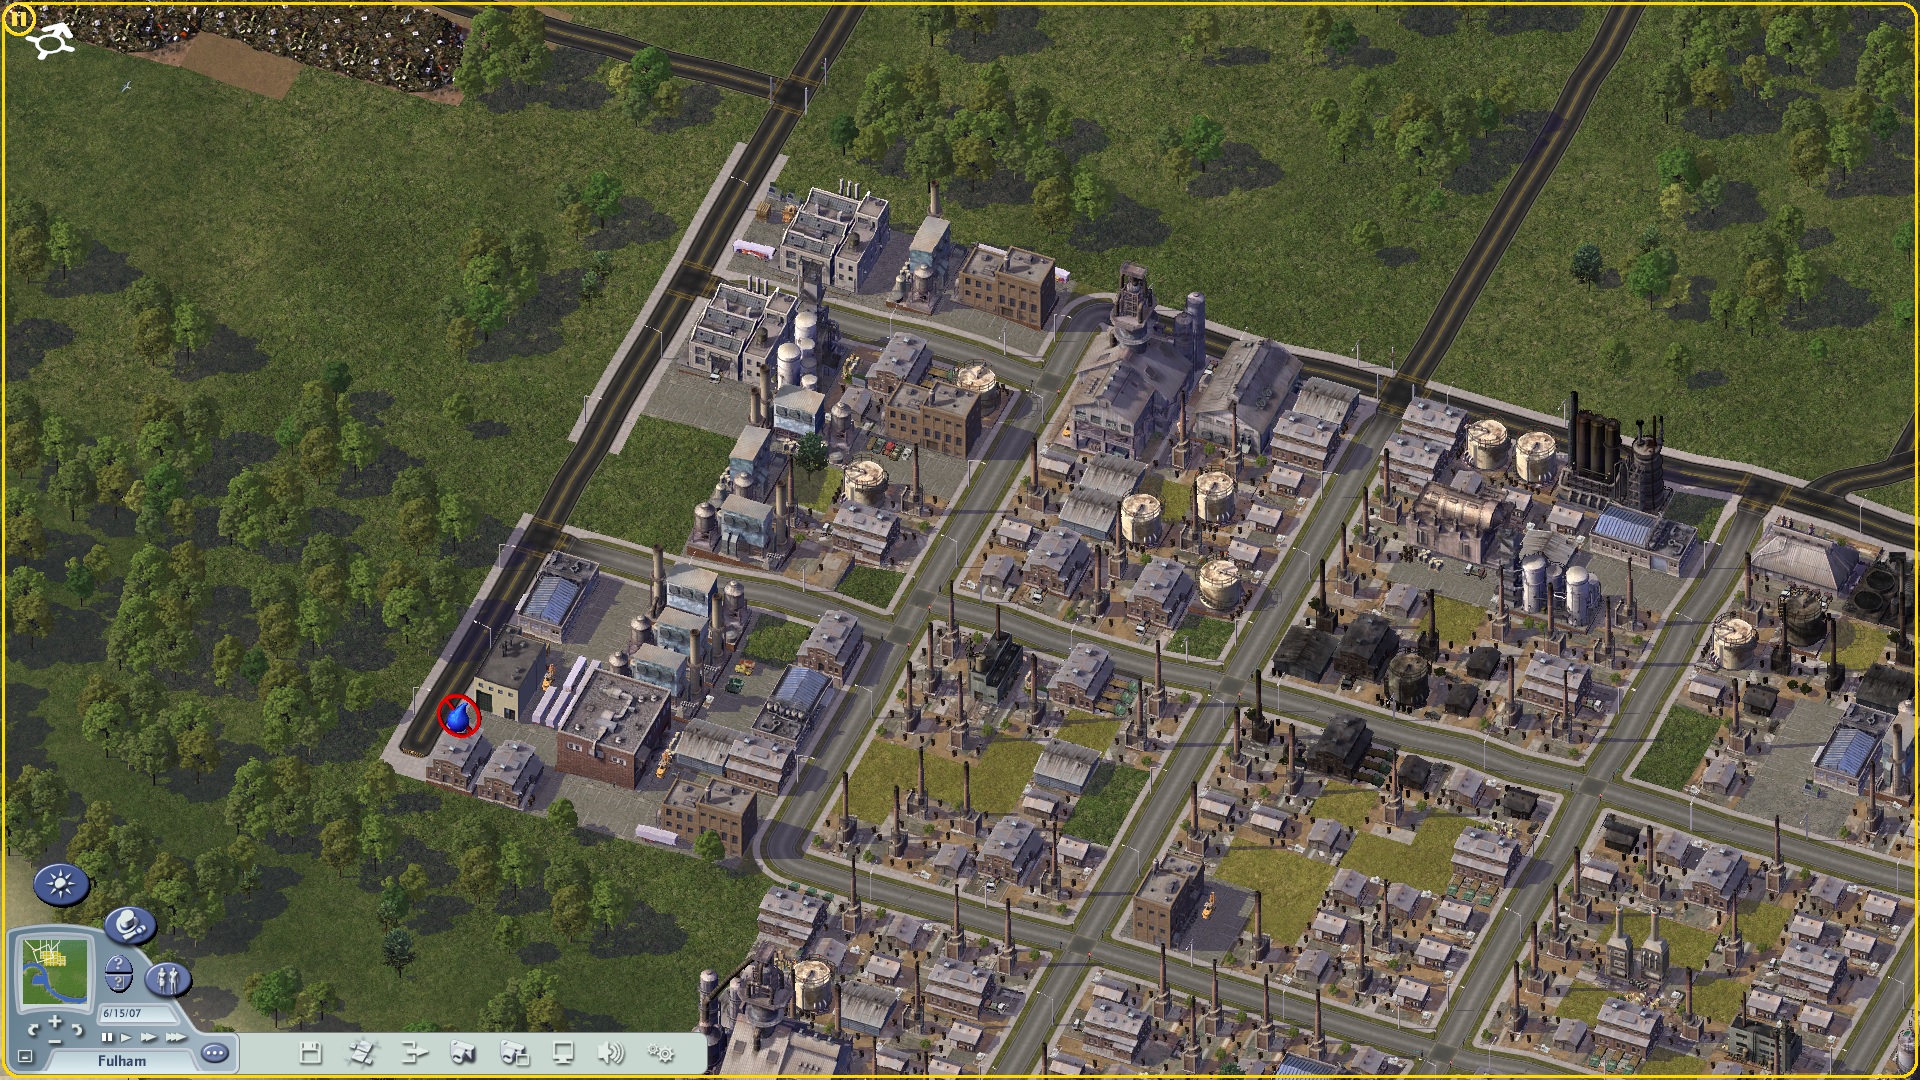Zoom in with the plus button
Screen dimensions: 1920x1080
(x=54, y=1022)
